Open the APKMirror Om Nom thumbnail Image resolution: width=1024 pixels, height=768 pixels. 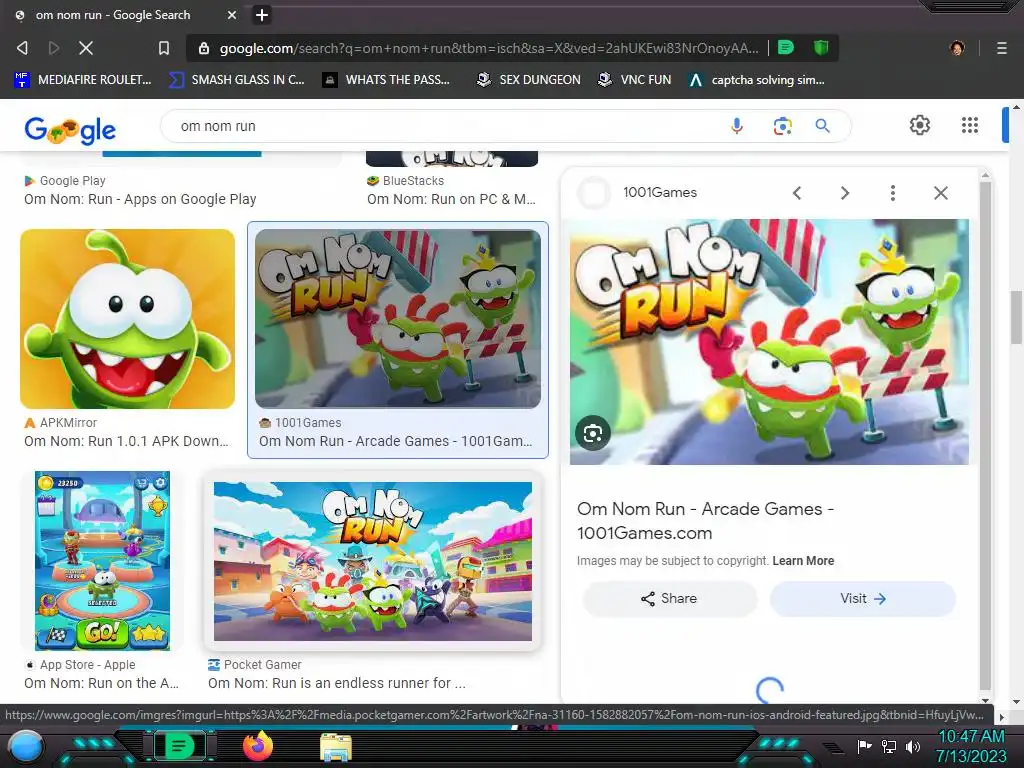(127, 319)
